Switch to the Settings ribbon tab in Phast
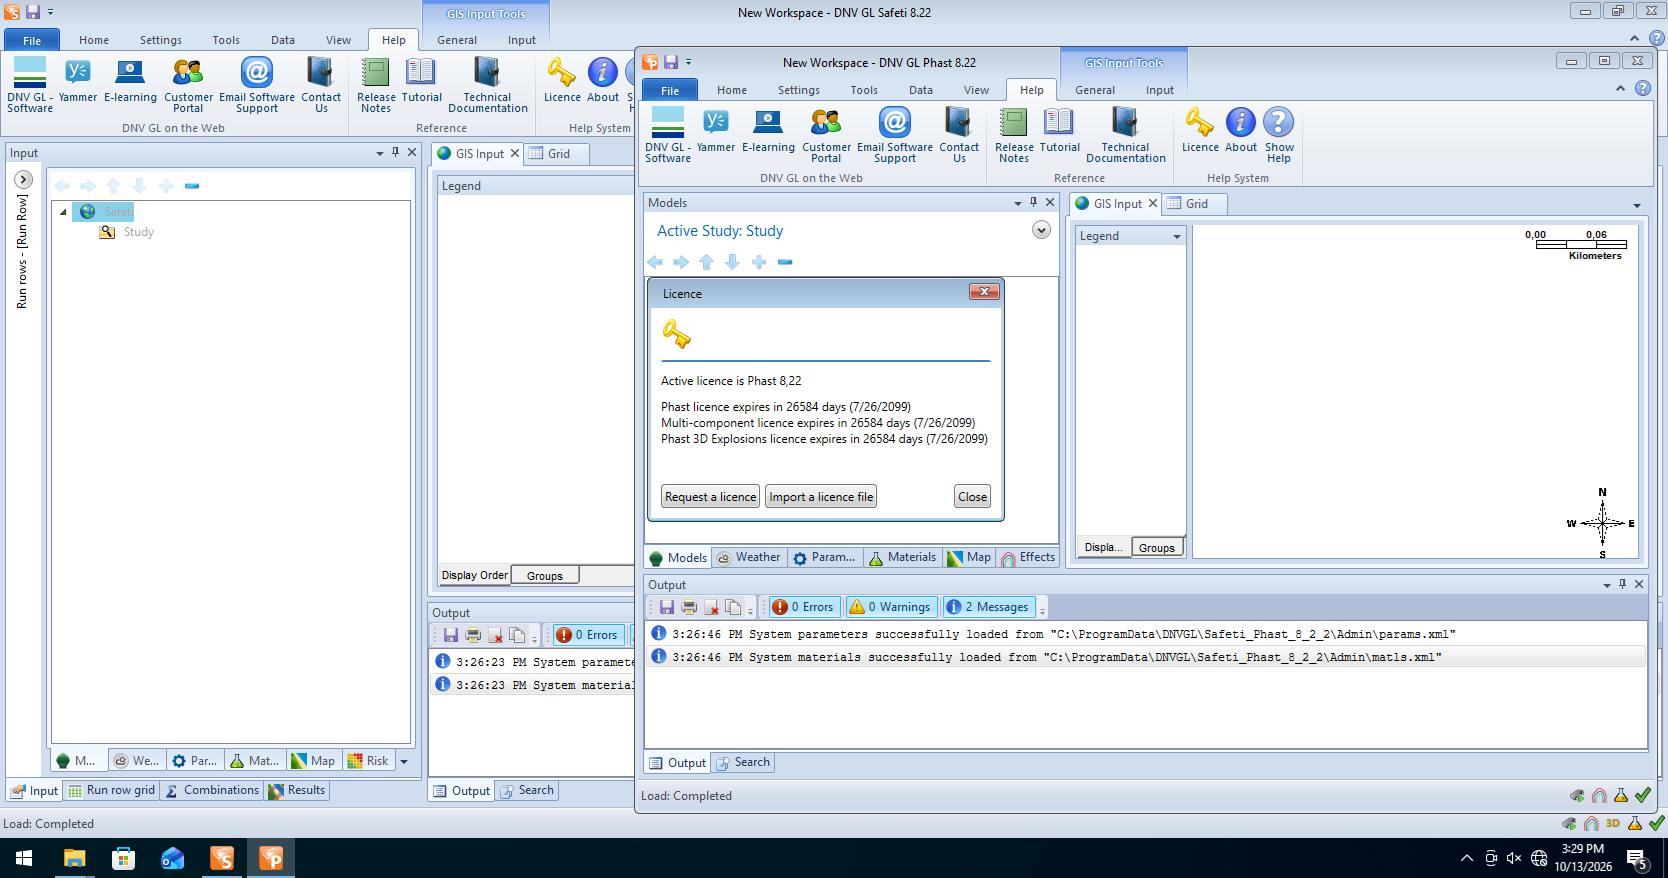The width and height of the screenshot is (1668, 878). (x=799, y=90)
